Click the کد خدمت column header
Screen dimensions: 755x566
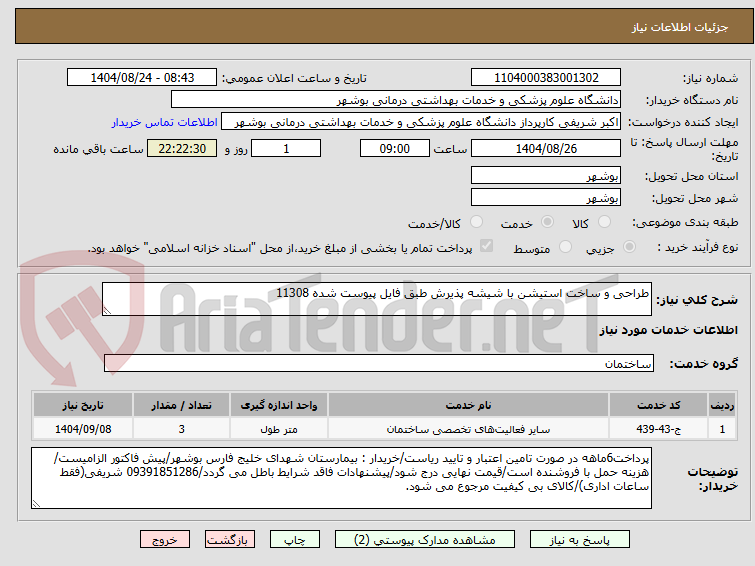click(x=658, y=405)
